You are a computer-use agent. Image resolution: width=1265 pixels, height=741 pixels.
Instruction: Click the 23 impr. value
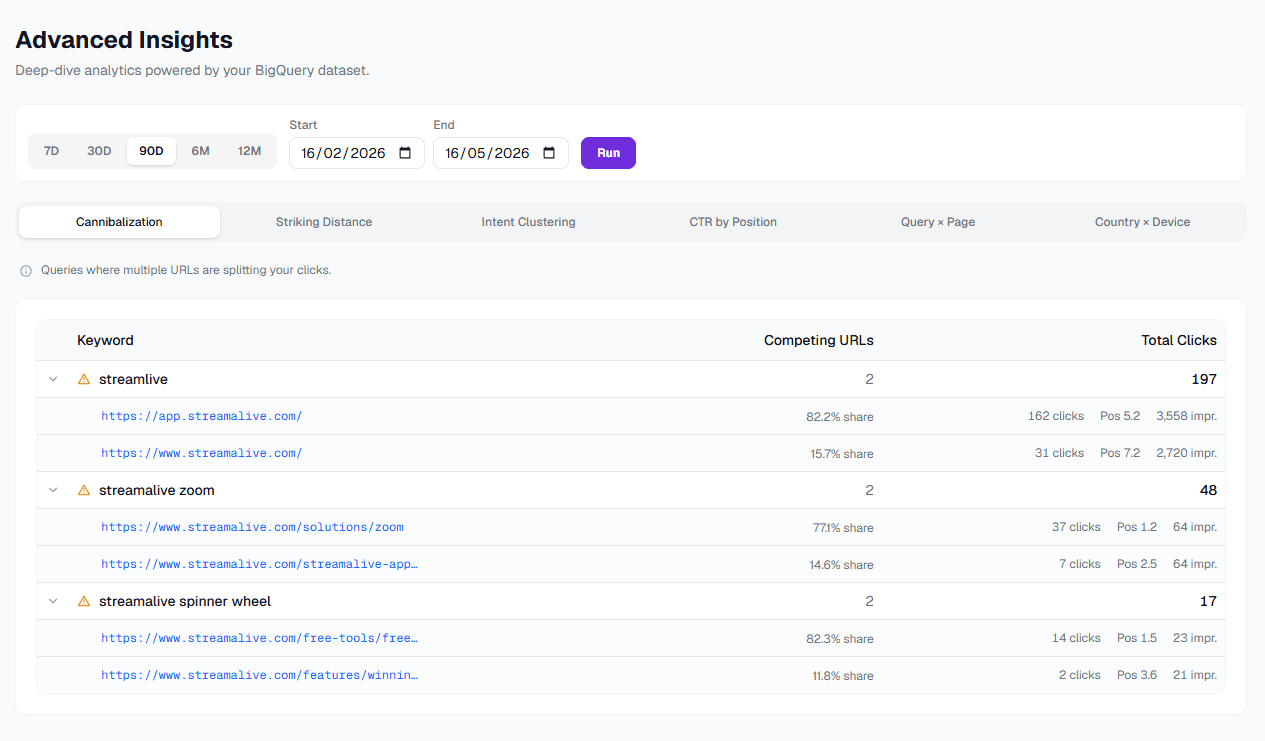click(x=1195, y=638)
